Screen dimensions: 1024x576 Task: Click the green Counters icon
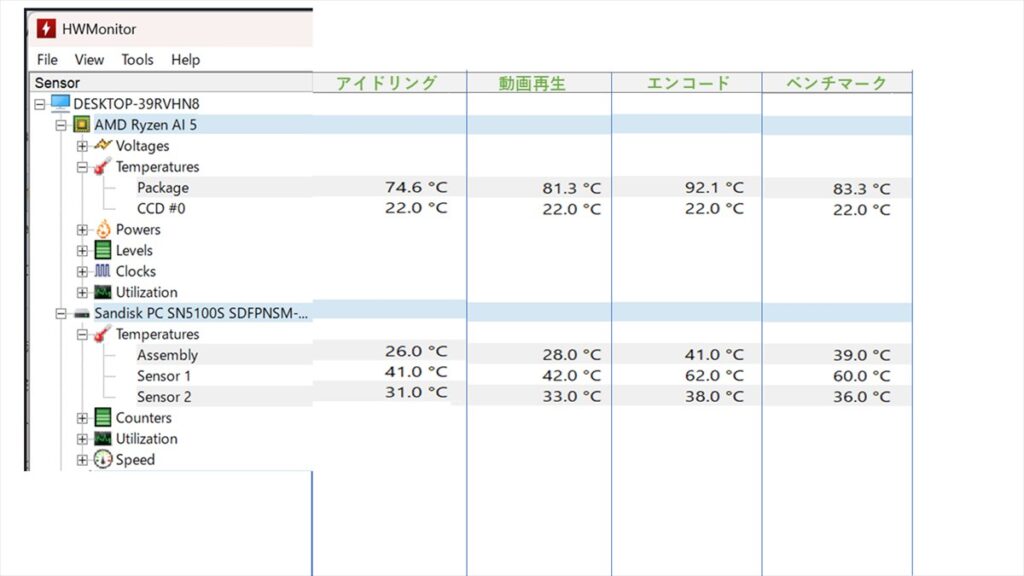pos(103,417)
